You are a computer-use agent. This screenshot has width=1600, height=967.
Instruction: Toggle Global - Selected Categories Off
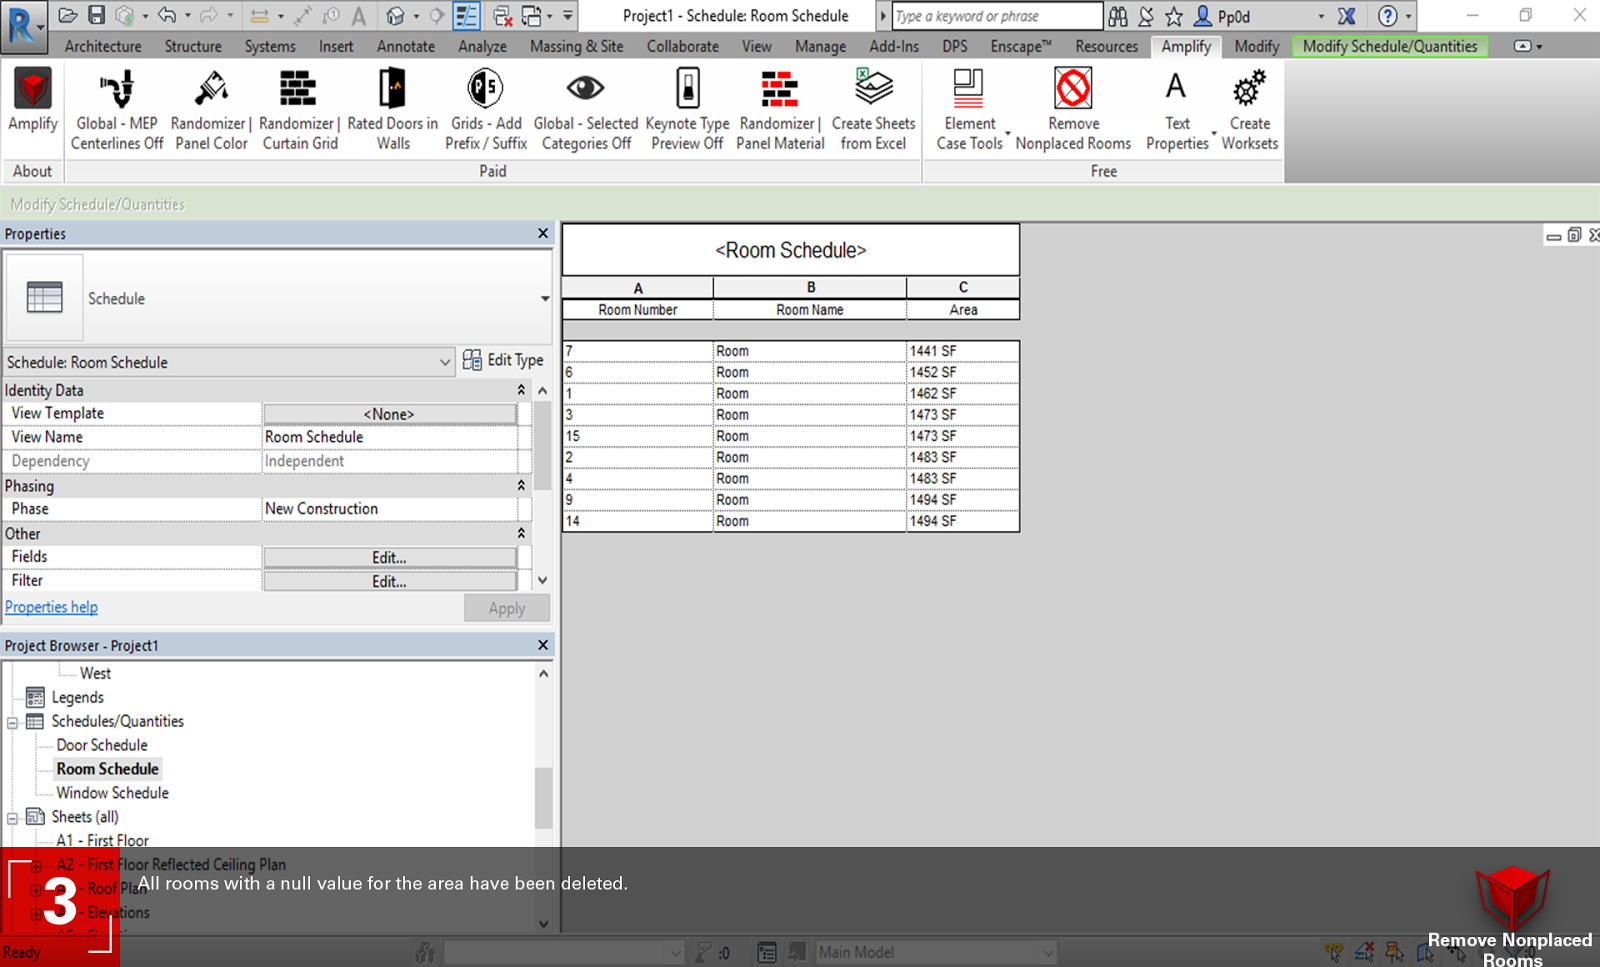[586, 105]
